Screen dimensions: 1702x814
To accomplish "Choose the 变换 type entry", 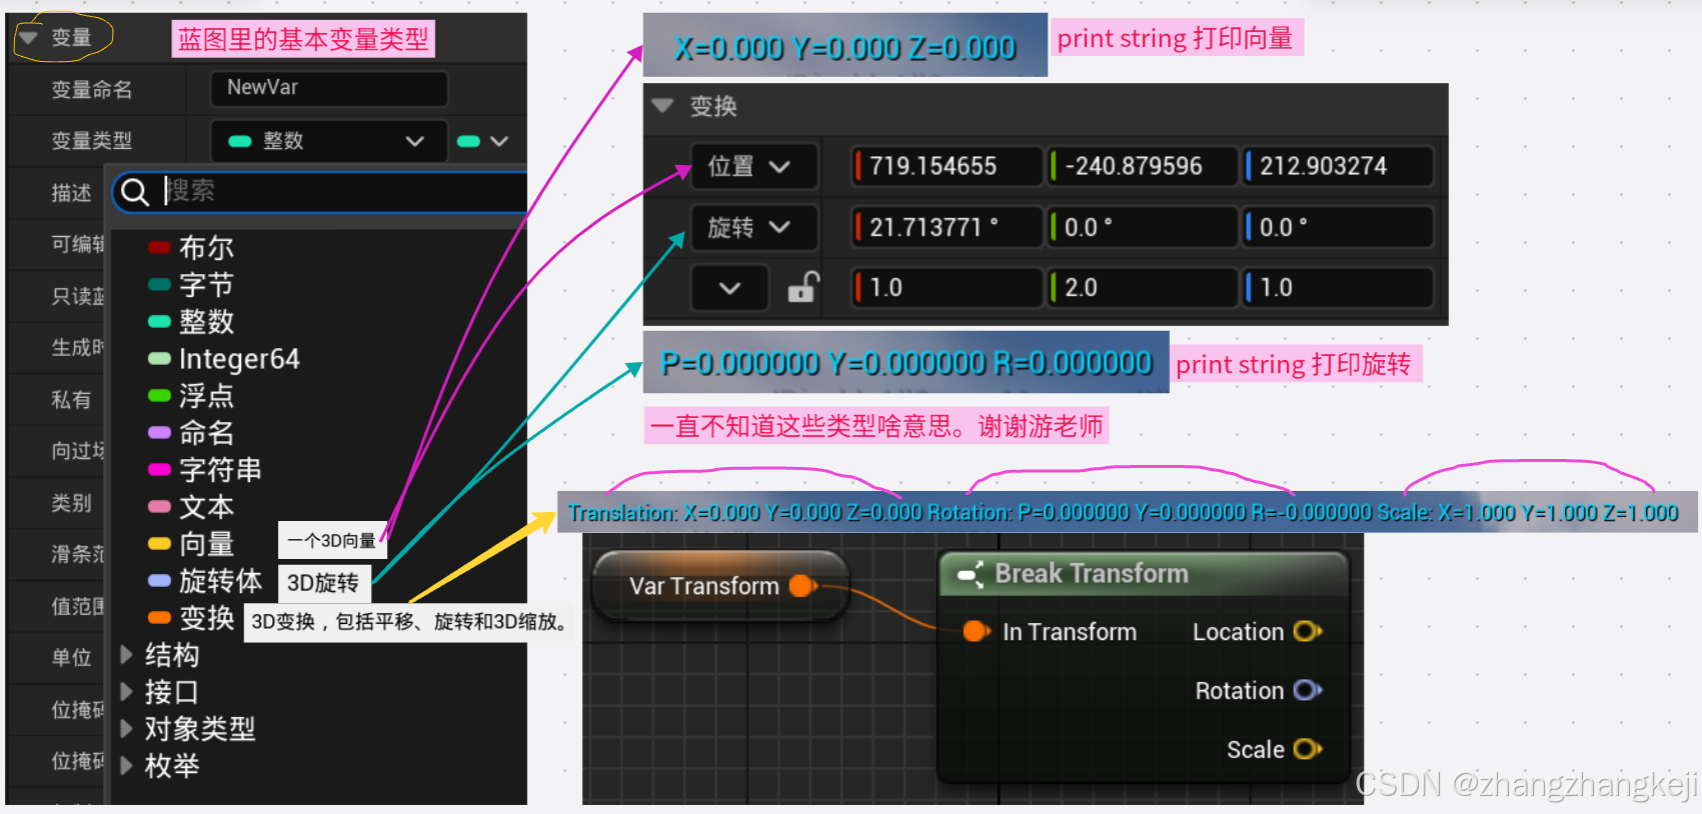I will 206,617.
